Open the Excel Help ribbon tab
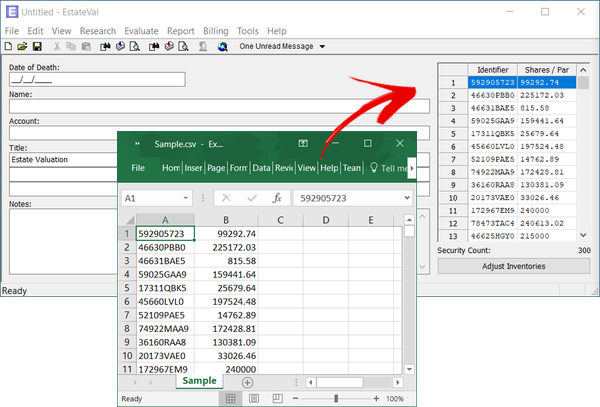 click(x=329, y=168)
